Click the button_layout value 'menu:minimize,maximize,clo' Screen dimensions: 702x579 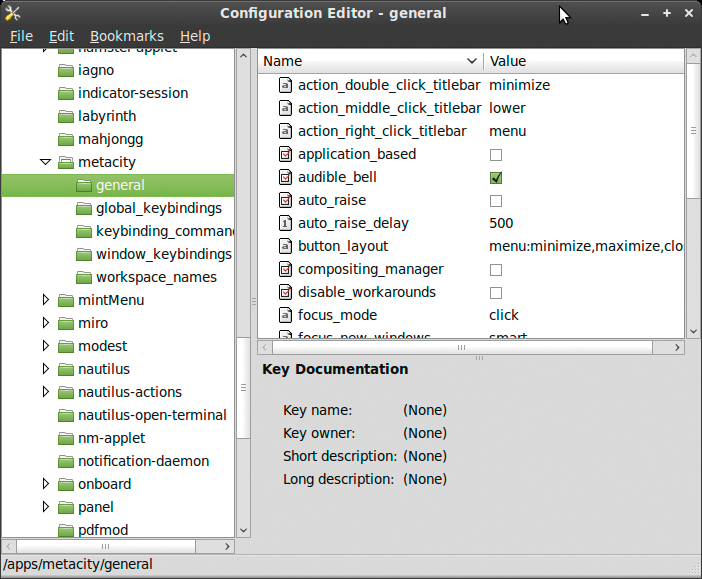[x=586, y=246]
